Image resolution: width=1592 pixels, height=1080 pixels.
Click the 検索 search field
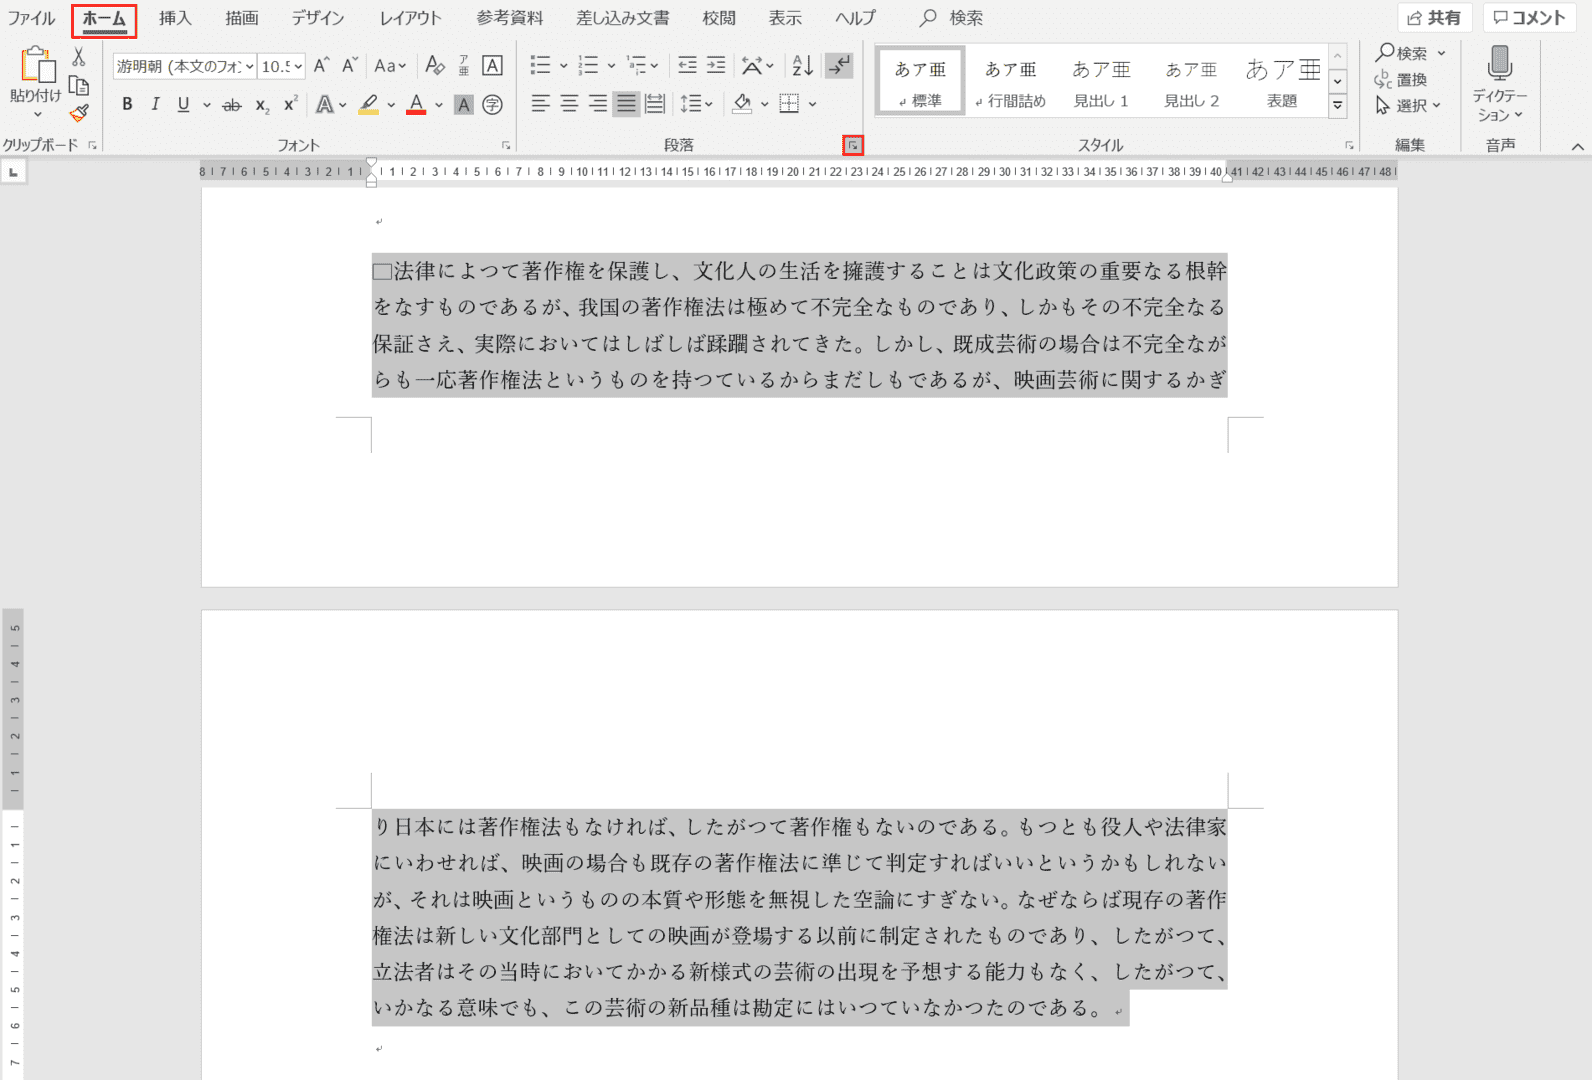(x=951, y=18)
